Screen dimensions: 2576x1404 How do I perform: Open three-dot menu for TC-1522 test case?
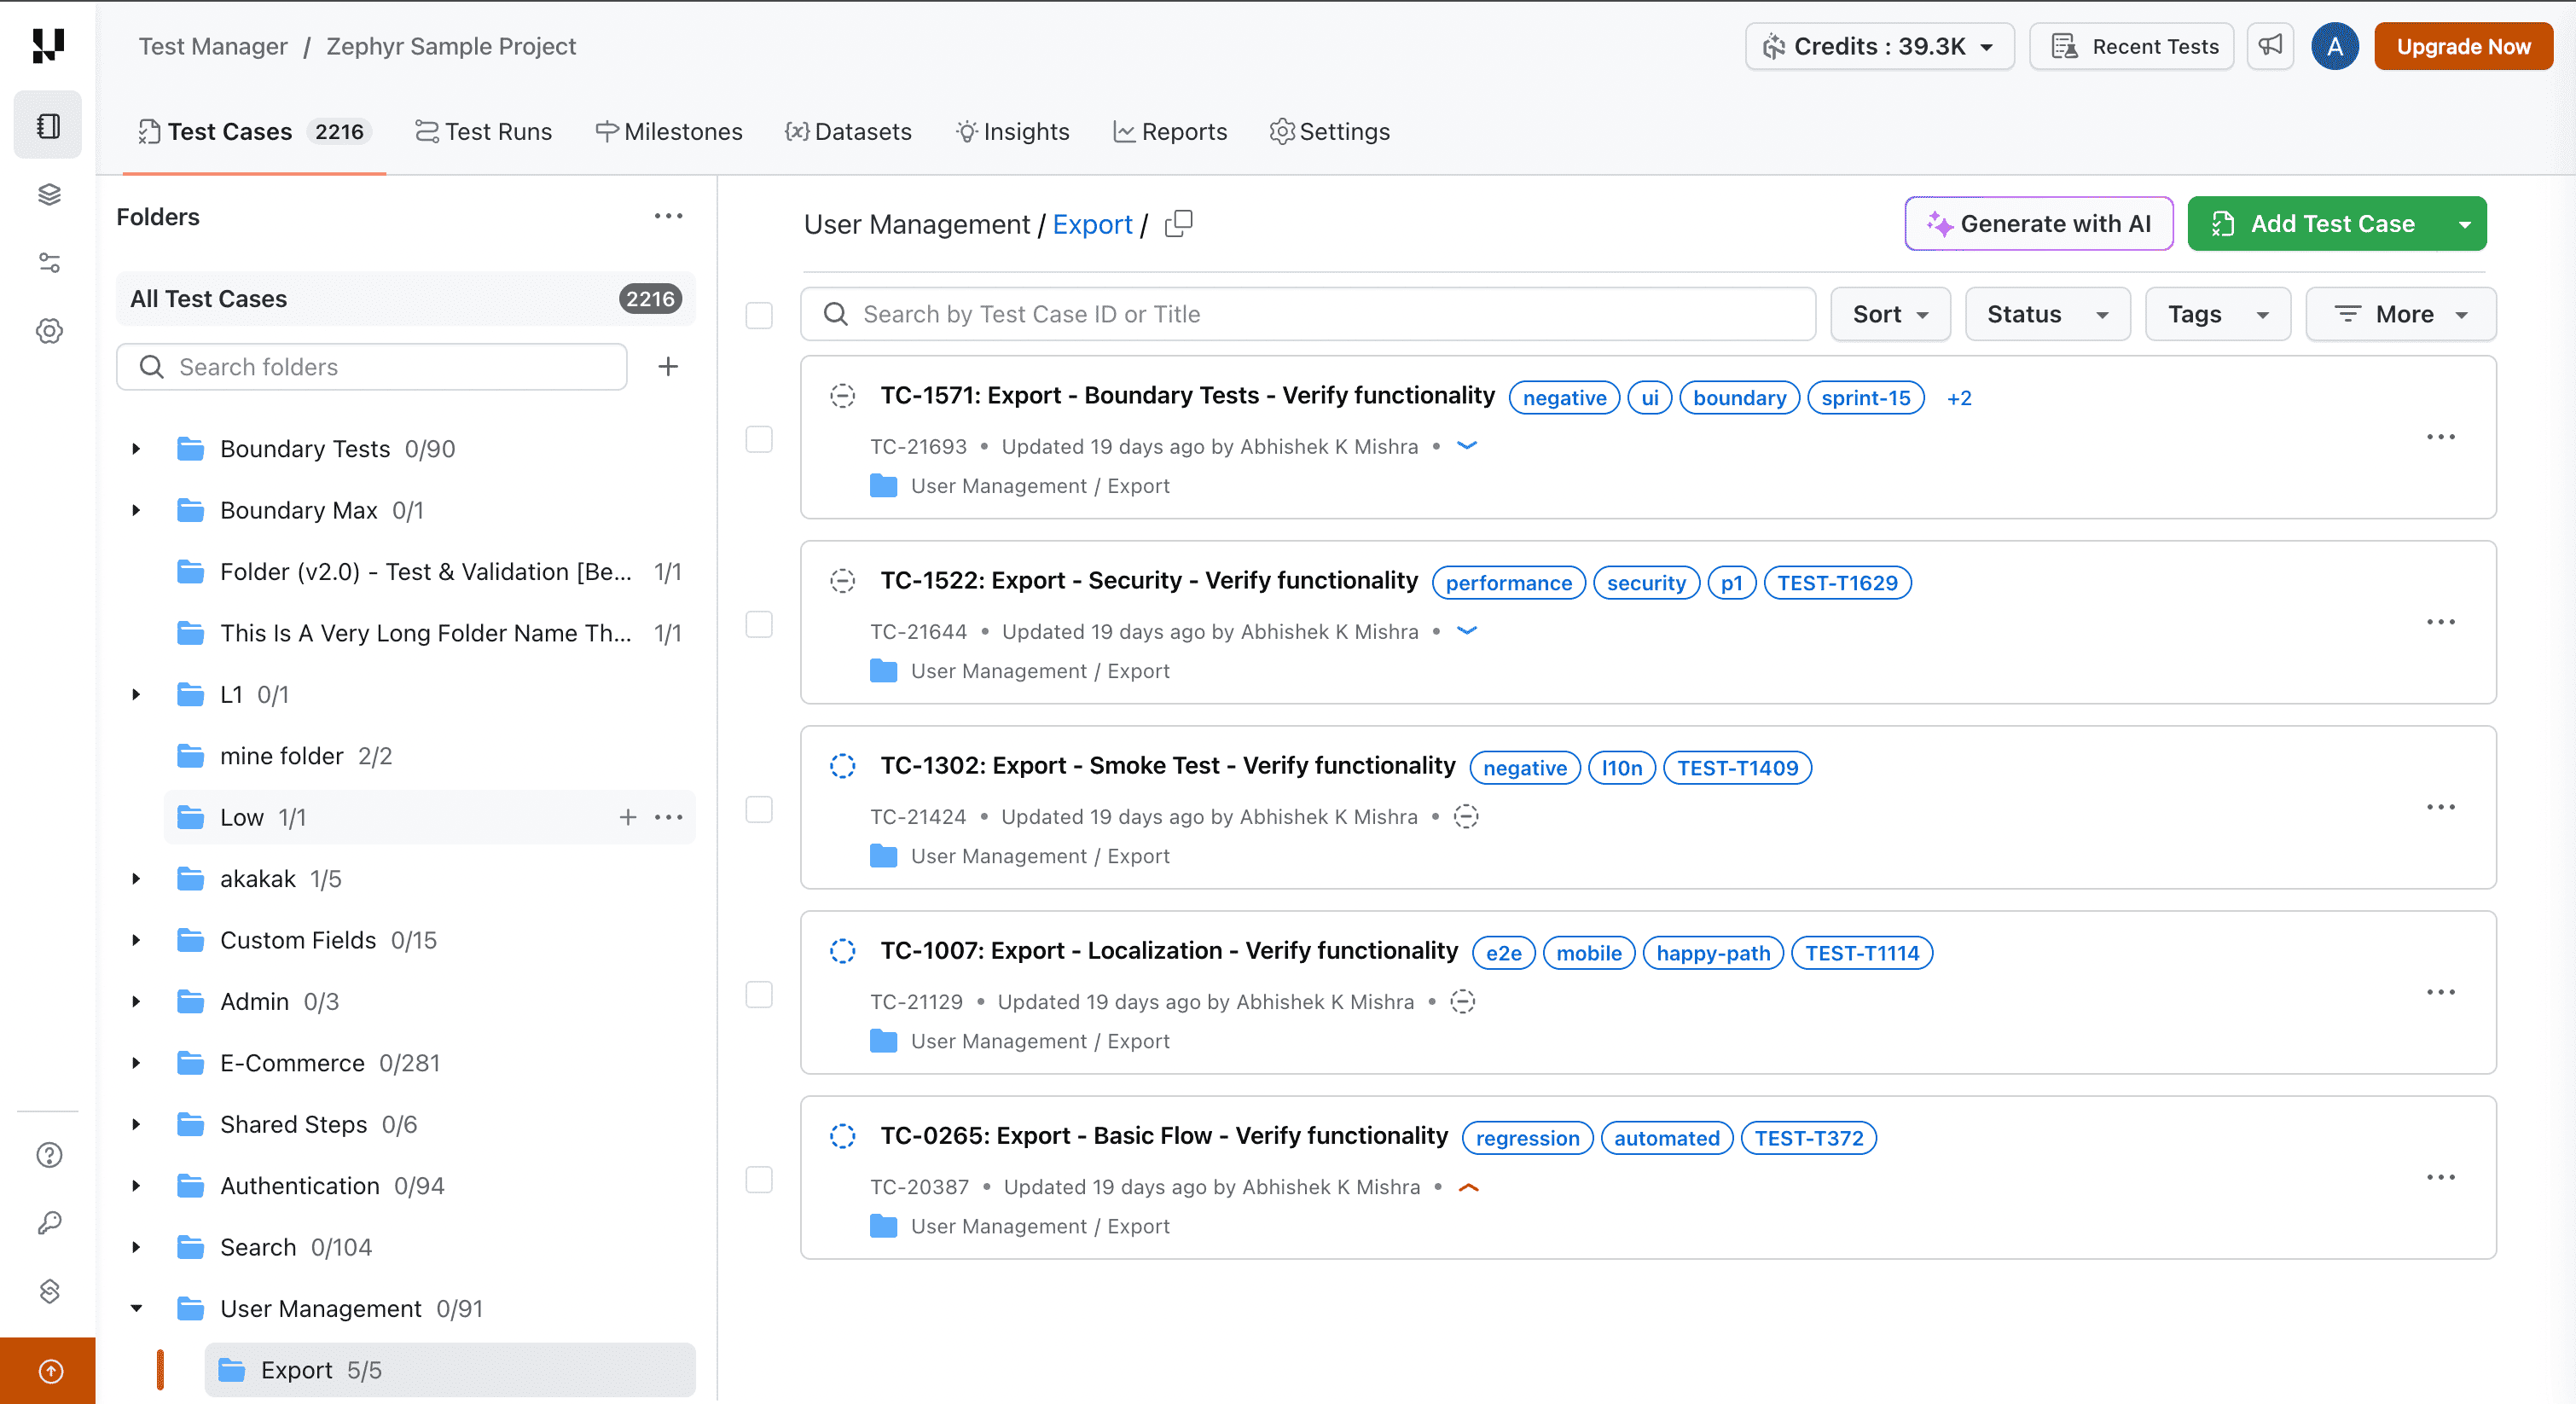click(2440, 622)
